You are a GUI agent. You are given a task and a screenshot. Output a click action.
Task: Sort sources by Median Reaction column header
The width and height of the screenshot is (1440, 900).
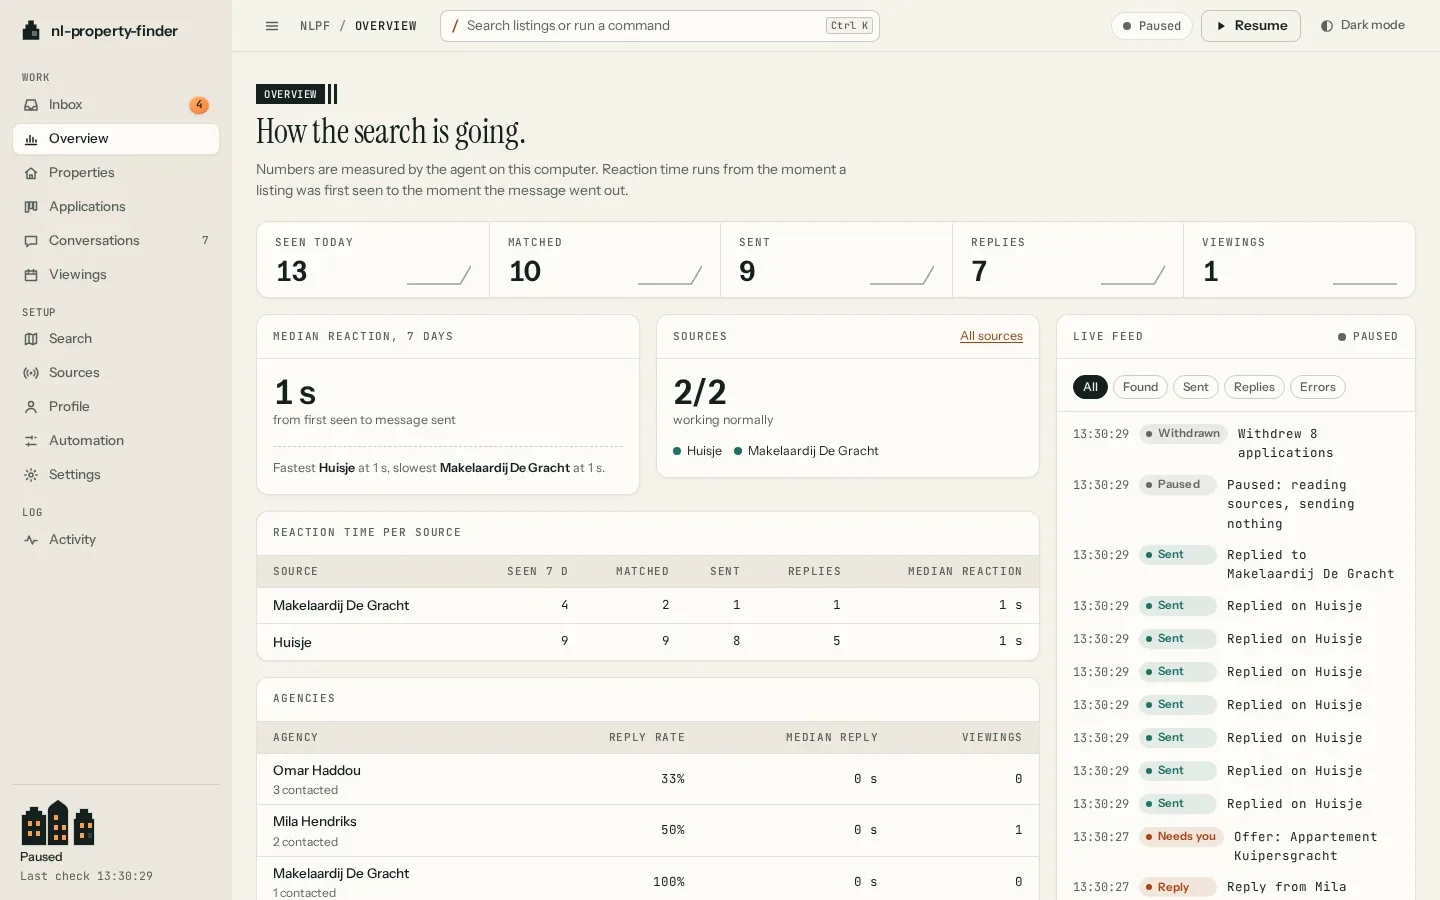click(x=965, y=572)
